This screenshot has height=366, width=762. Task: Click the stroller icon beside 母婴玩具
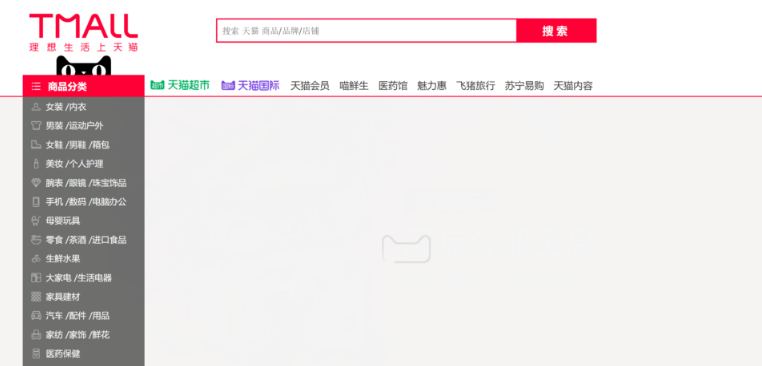pos(36,221)
